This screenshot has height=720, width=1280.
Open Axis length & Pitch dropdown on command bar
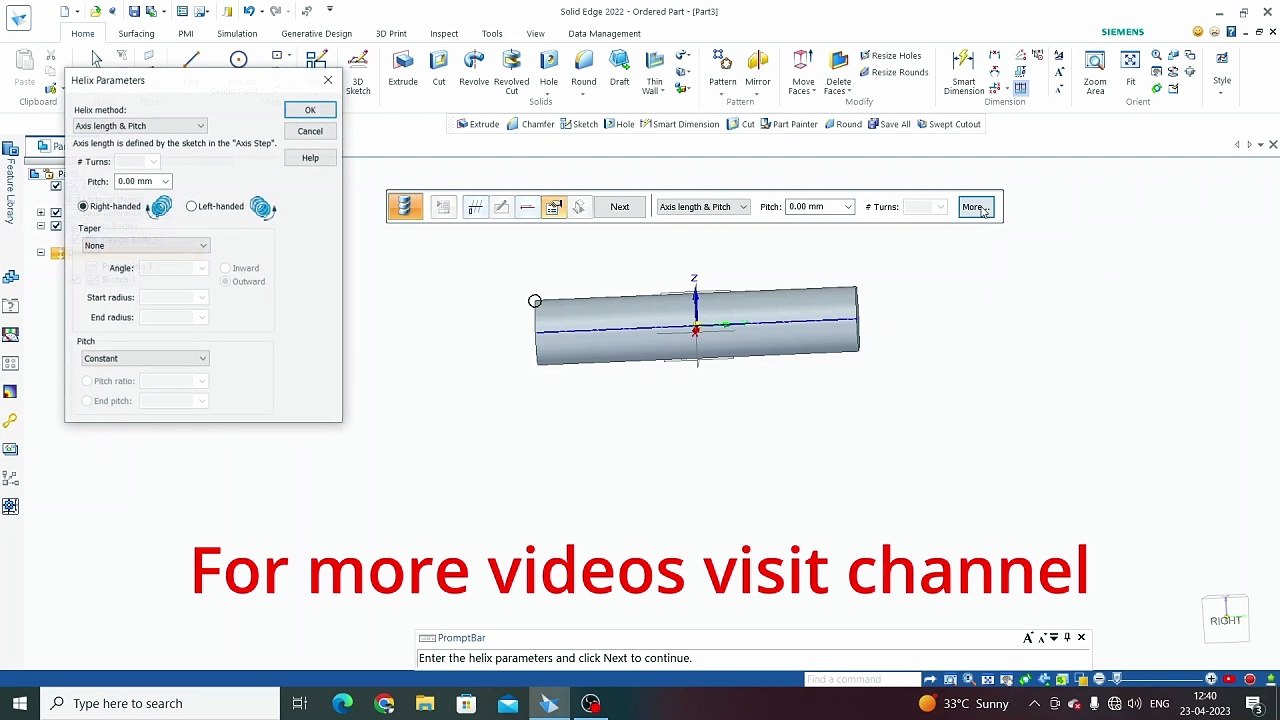point(703,207)
